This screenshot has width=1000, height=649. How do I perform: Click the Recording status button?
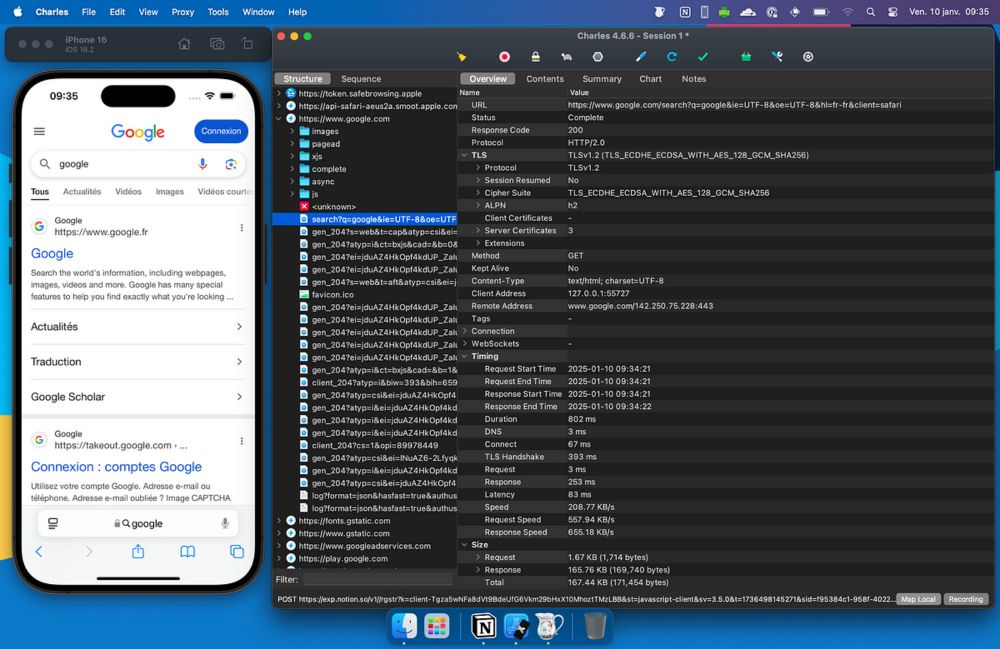966,599
